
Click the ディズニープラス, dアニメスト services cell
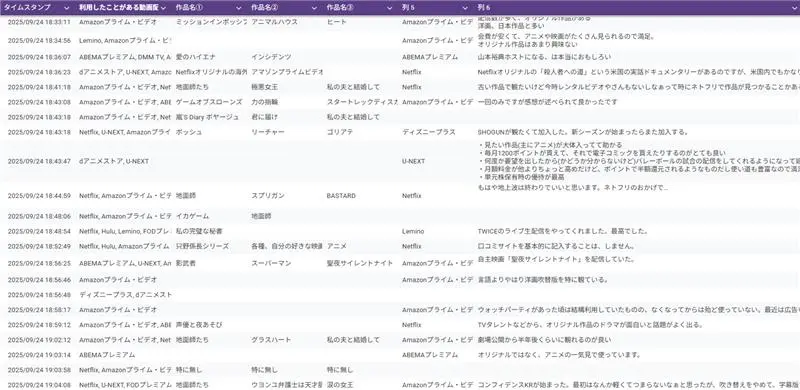pyautogui.click(x=126, y=295)
